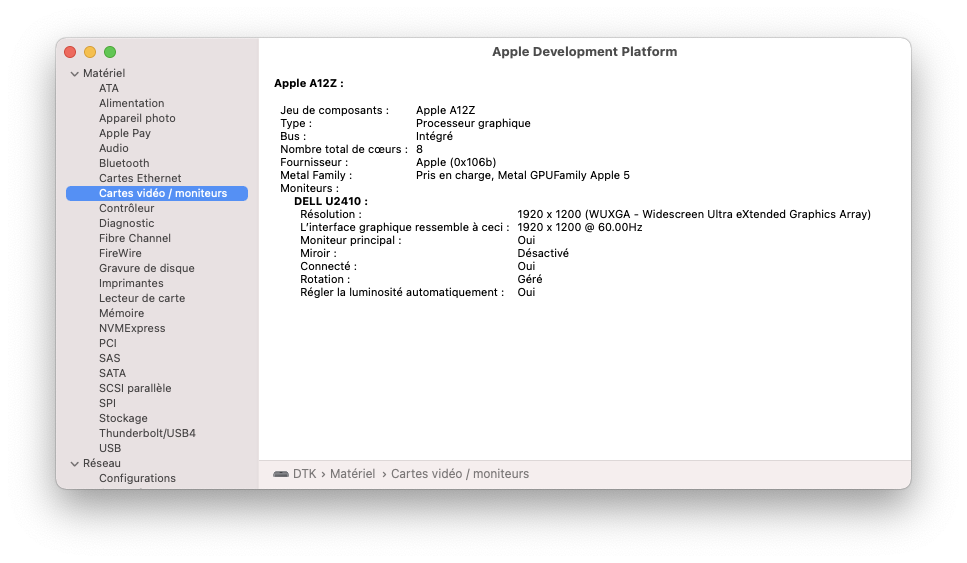This screenshot has width=967, height=563.
Task: Open Gravure de disque entry
Action: tap(146, 268)
